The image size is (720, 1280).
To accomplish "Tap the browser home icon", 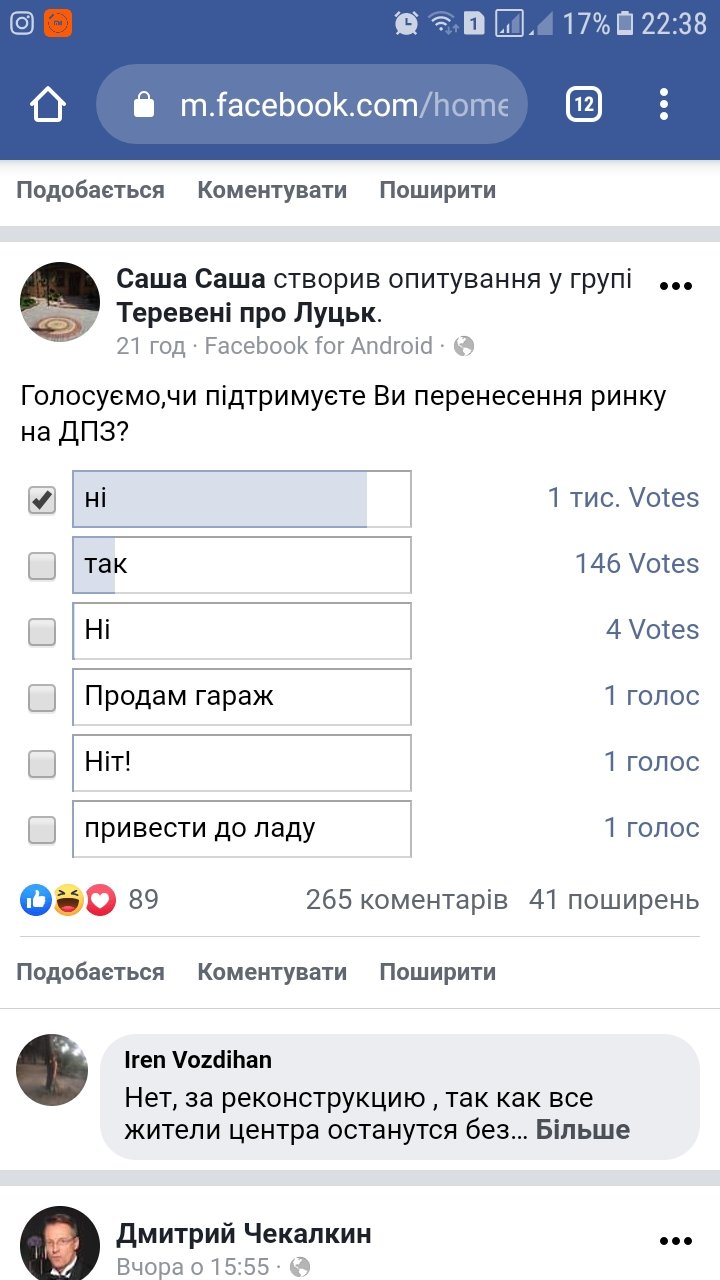I will tap(48, 104).
